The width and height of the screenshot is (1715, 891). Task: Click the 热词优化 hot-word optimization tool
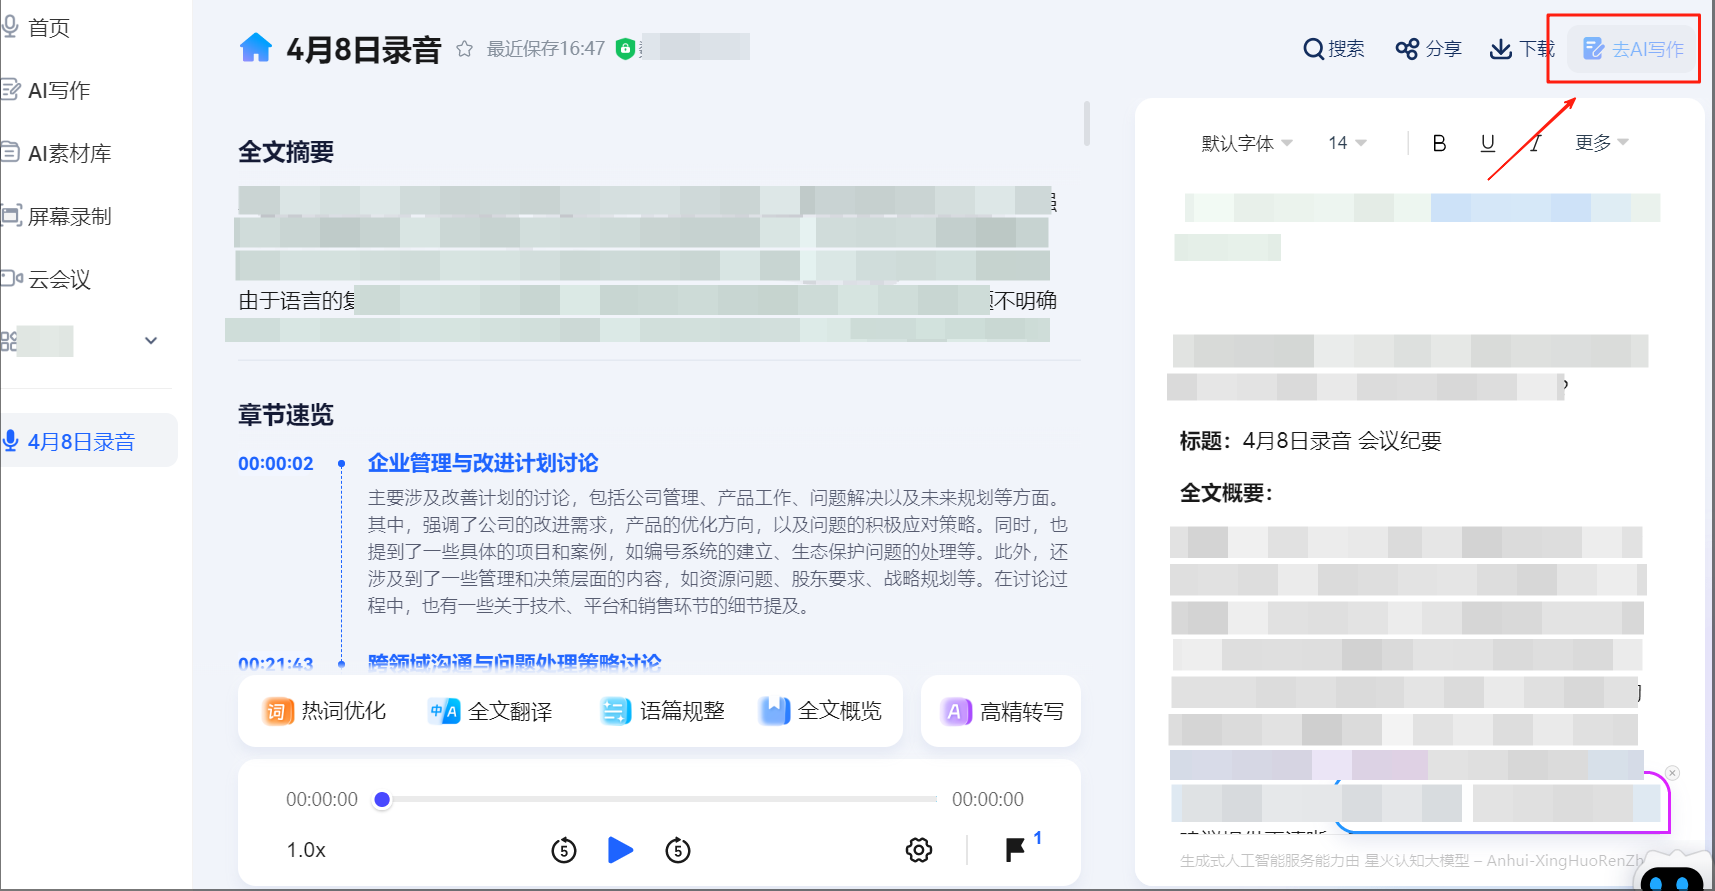324,711
